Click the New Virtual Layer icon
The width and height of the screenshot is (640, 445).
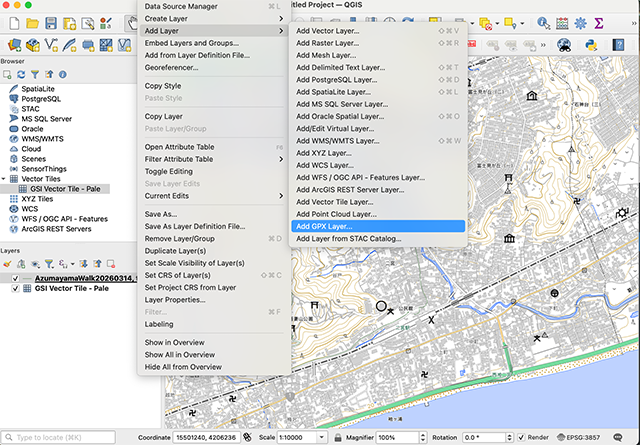point(124,45)
